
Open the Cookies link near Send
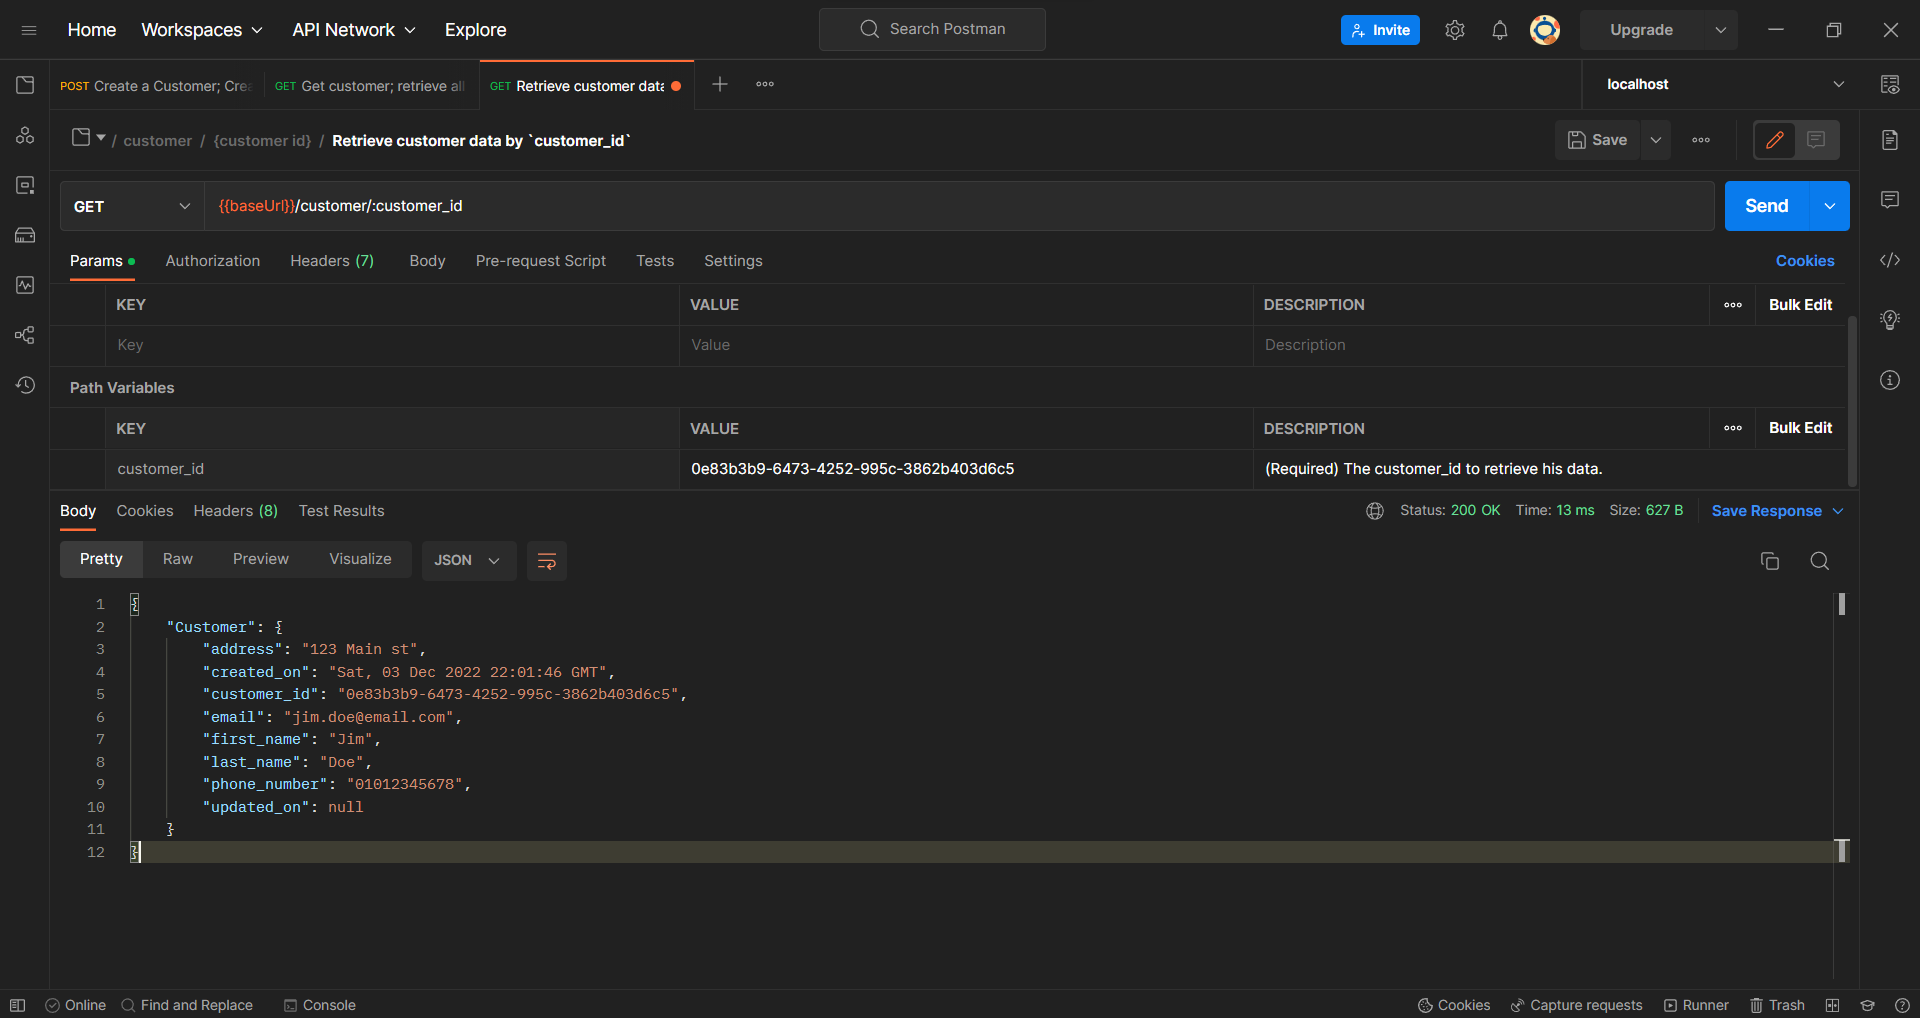pyautogui.click(x=1805, y=261)
